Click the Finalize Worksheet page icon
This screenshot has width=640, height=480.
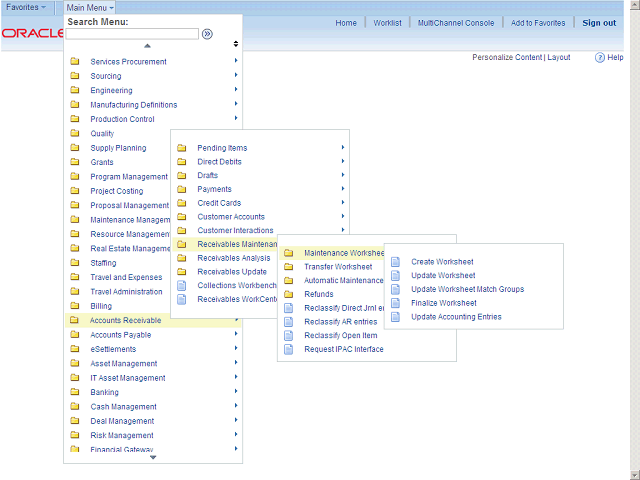tap(396, 303)
